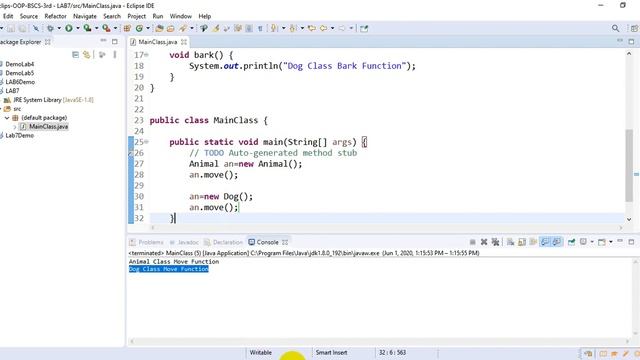
Task: Click Writable status bar entry
Action: pos(260,352)
